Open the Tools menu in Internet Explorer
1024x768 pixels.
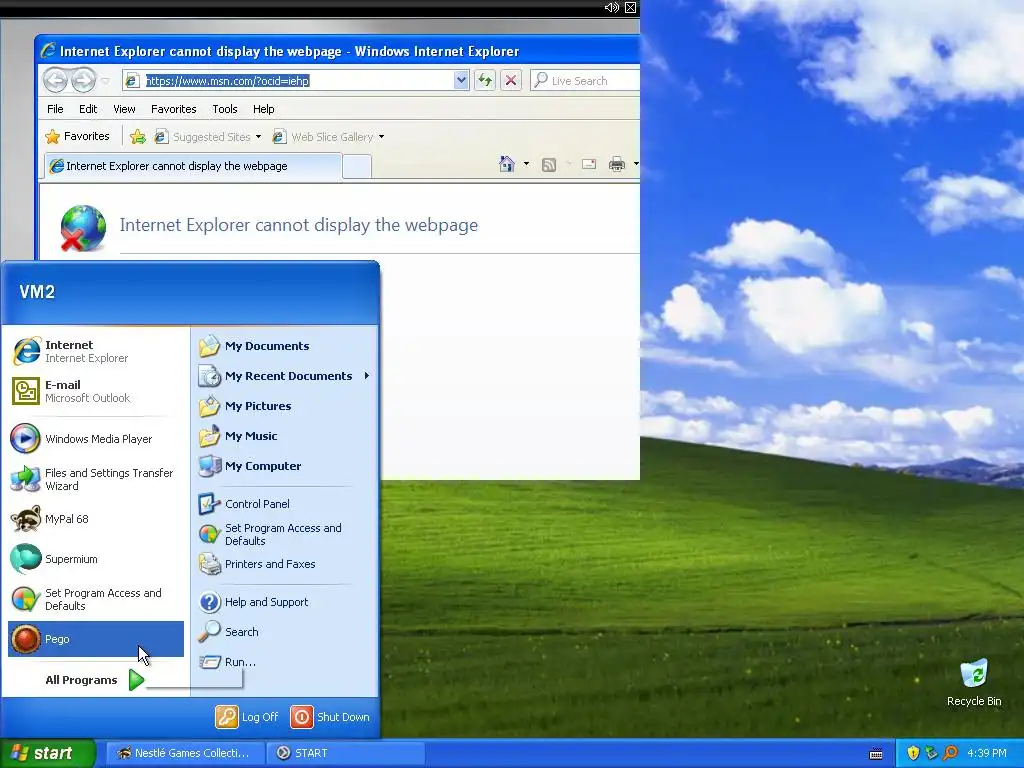tap(225, 109)
